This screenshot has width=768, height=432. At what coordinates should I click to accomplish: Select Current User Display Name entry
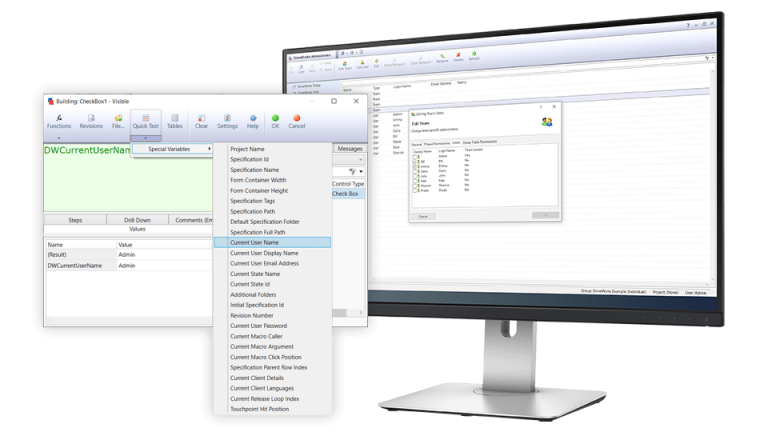[264, 253]
